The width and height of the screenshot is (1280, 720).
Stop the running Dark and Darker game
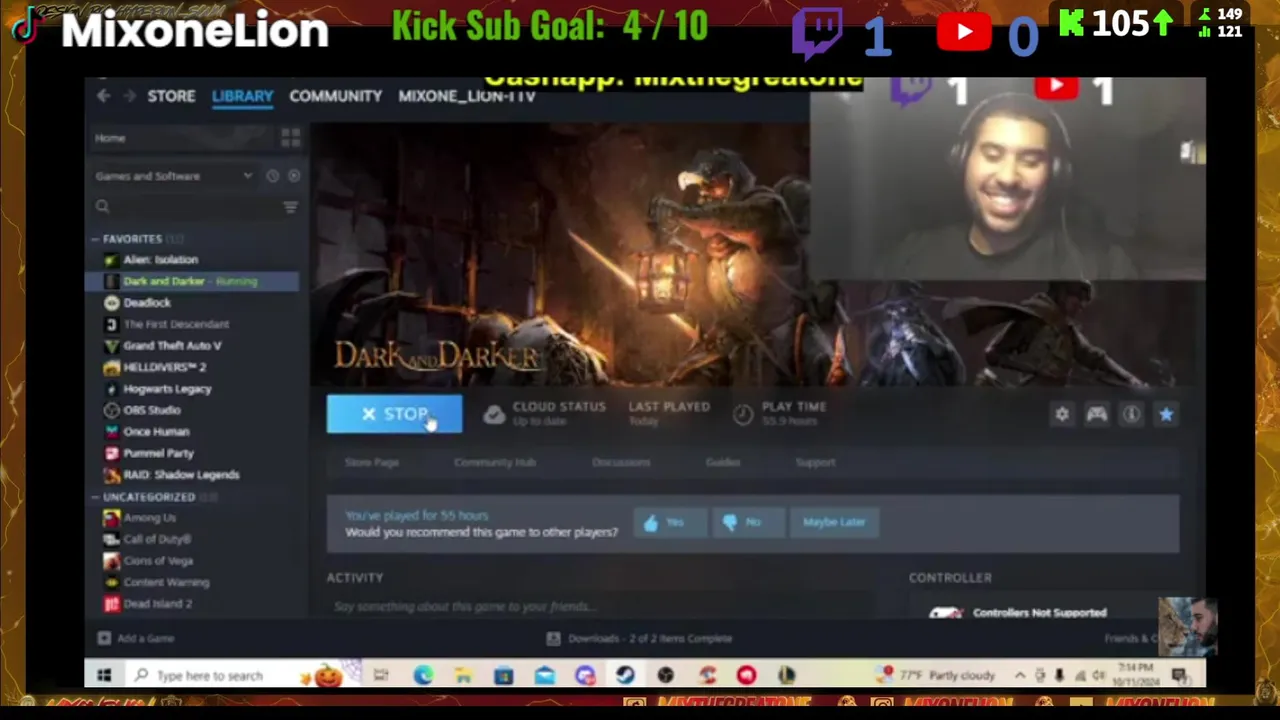tap(394, 414)
